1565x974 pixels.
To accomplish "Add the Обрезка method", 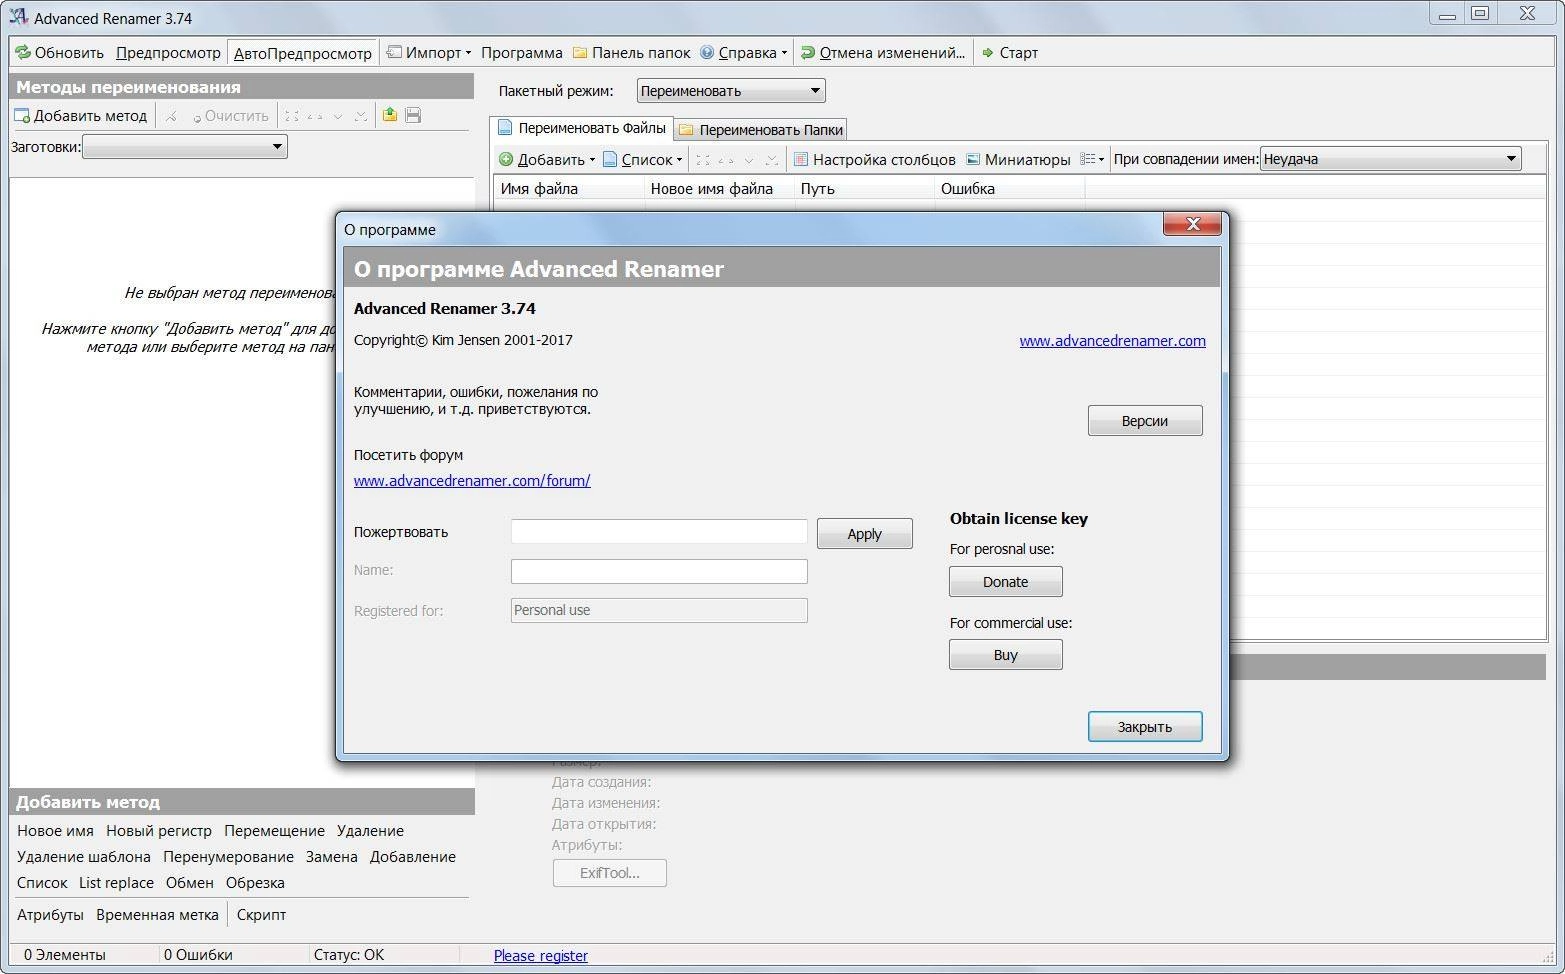I will (x=255, y=883).
